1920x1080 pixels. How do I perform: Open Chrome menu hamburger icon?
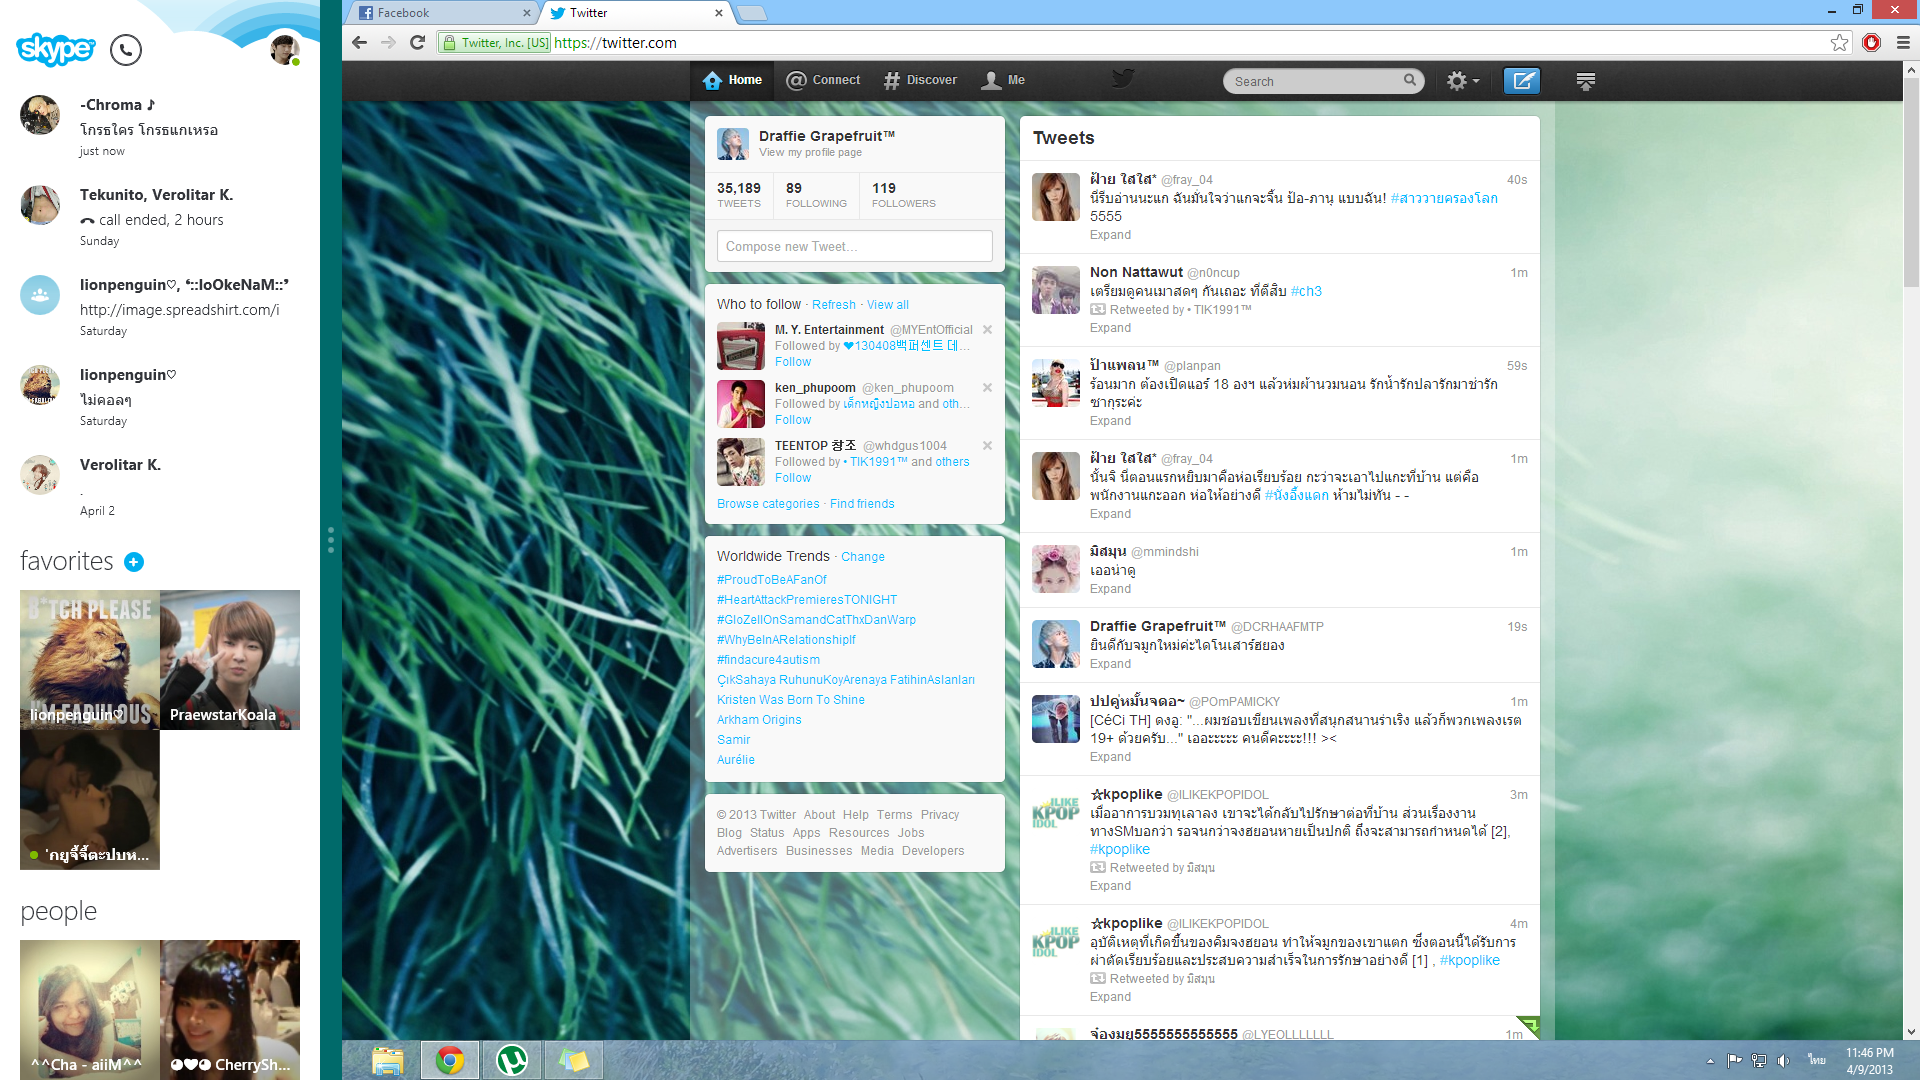(x=1903, y=42)
